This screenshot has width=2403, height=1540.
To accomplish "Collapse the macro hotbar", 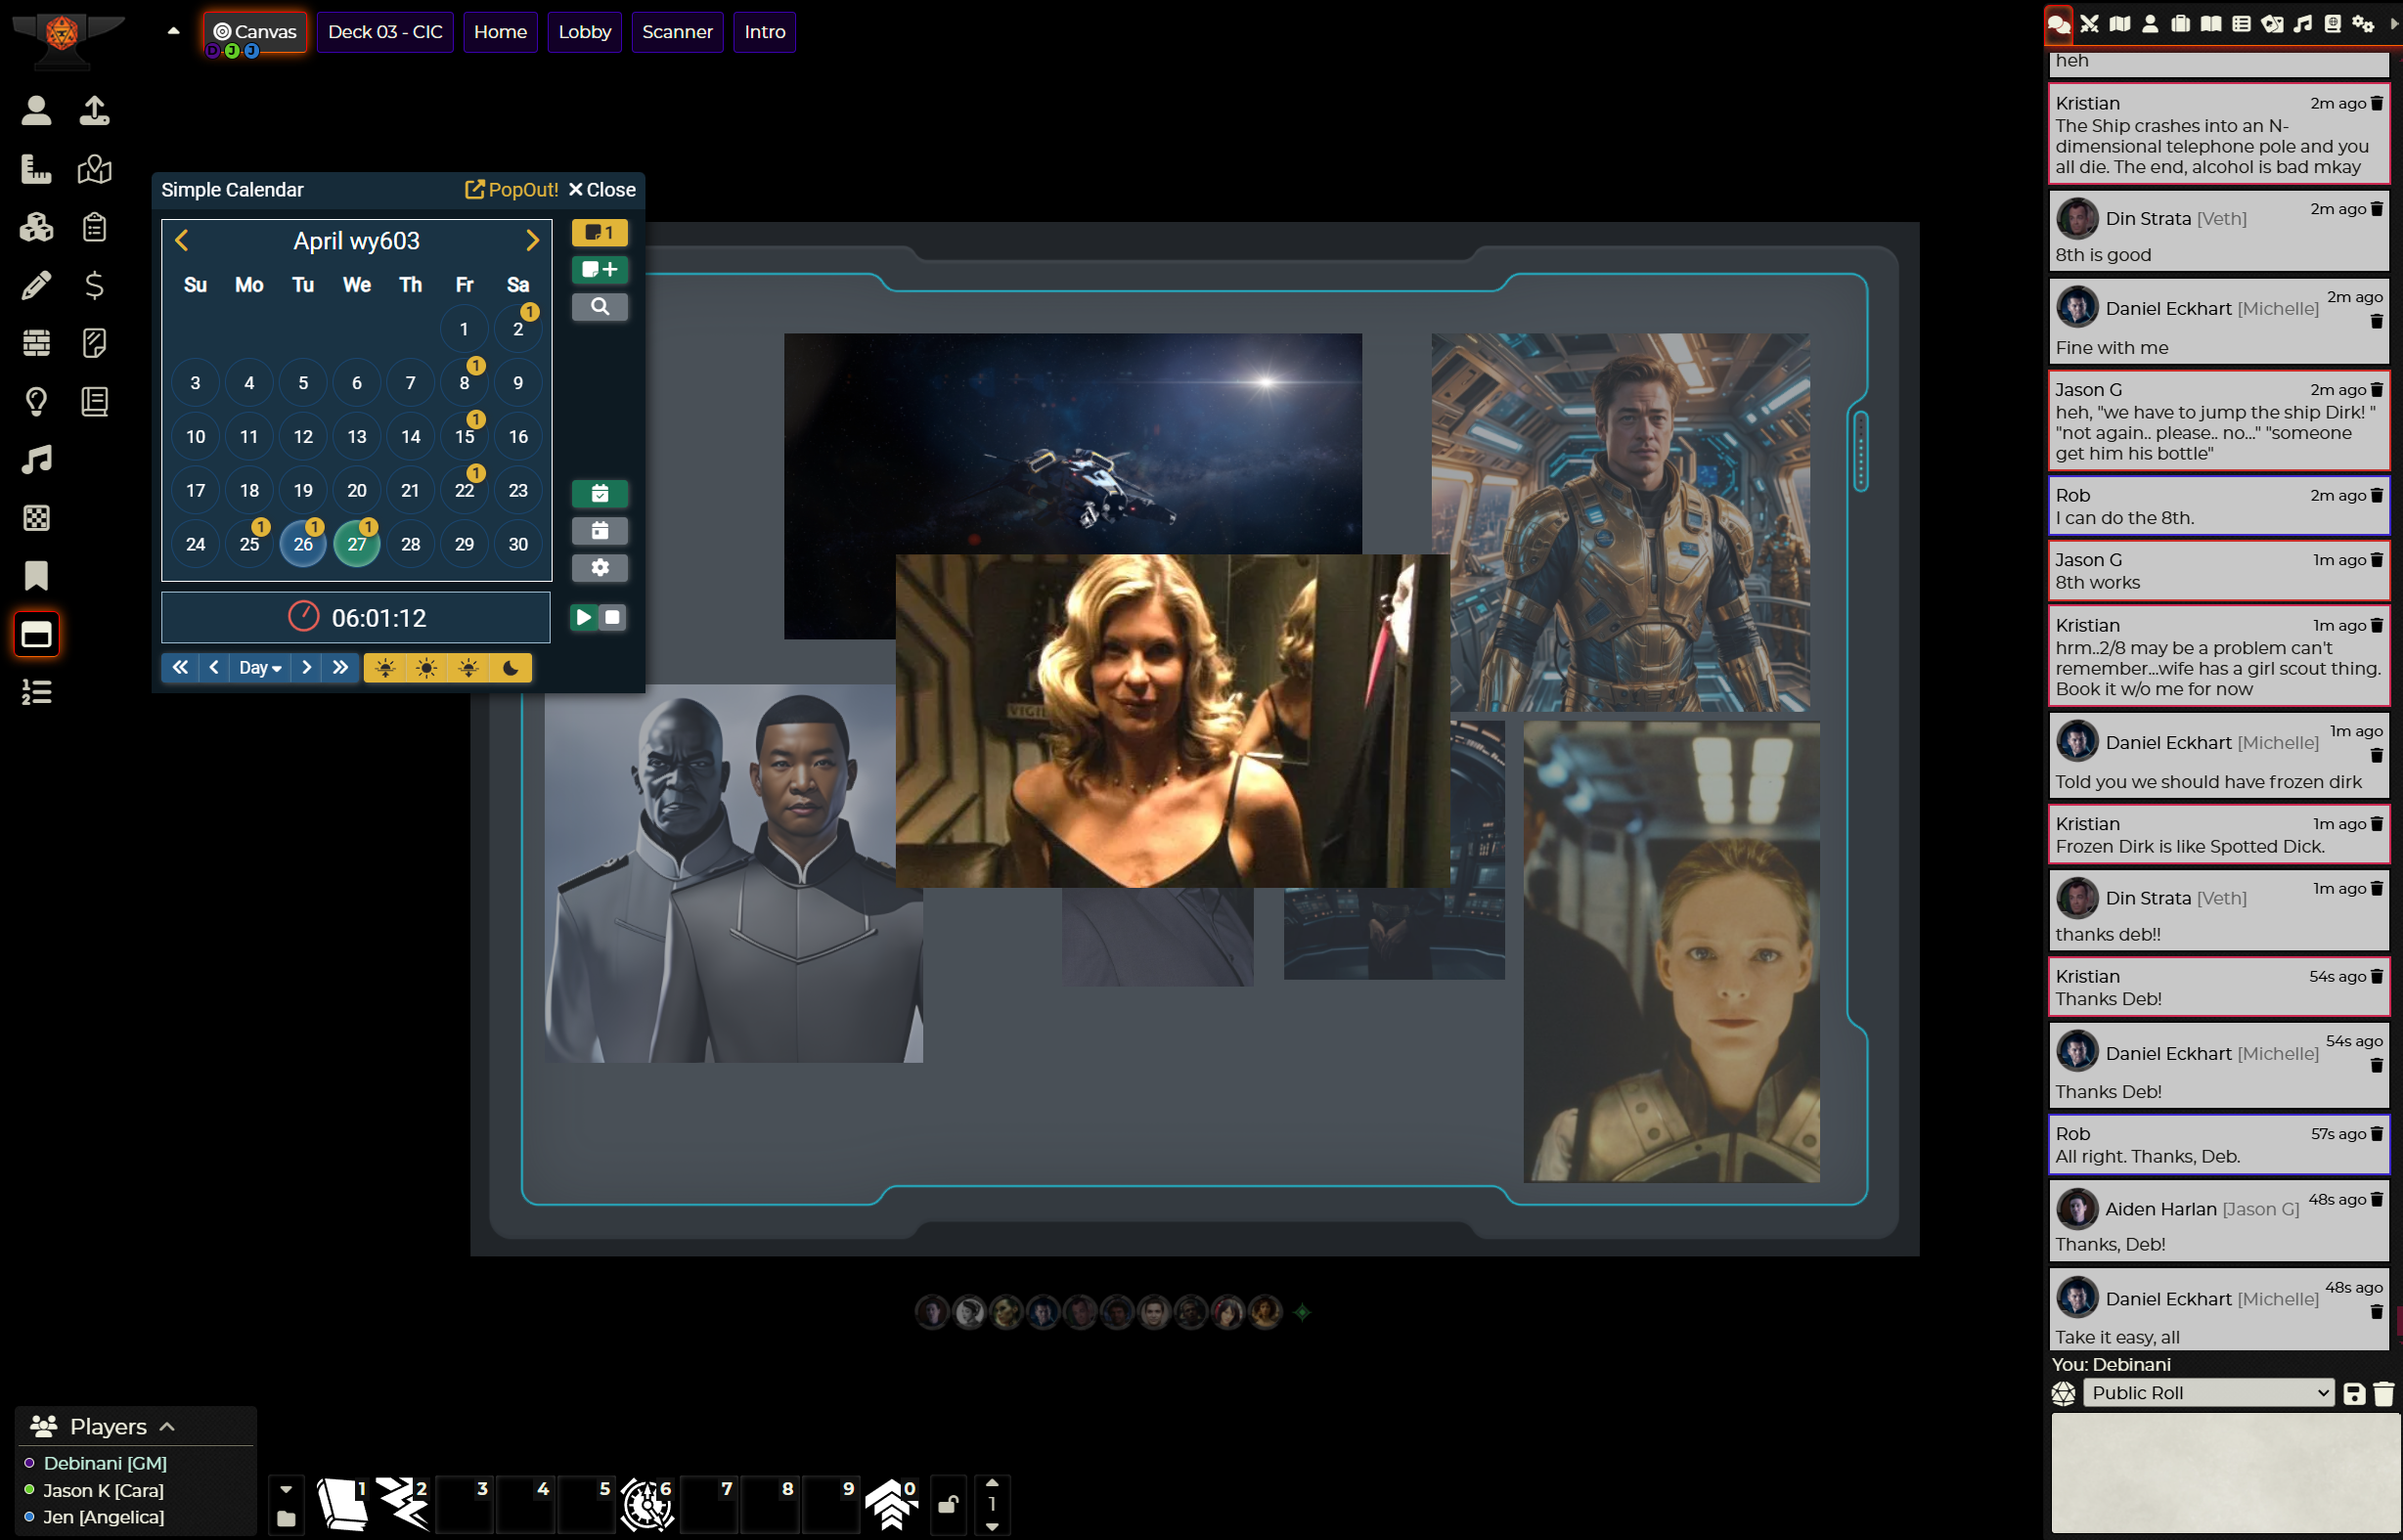I will 286,1490.
